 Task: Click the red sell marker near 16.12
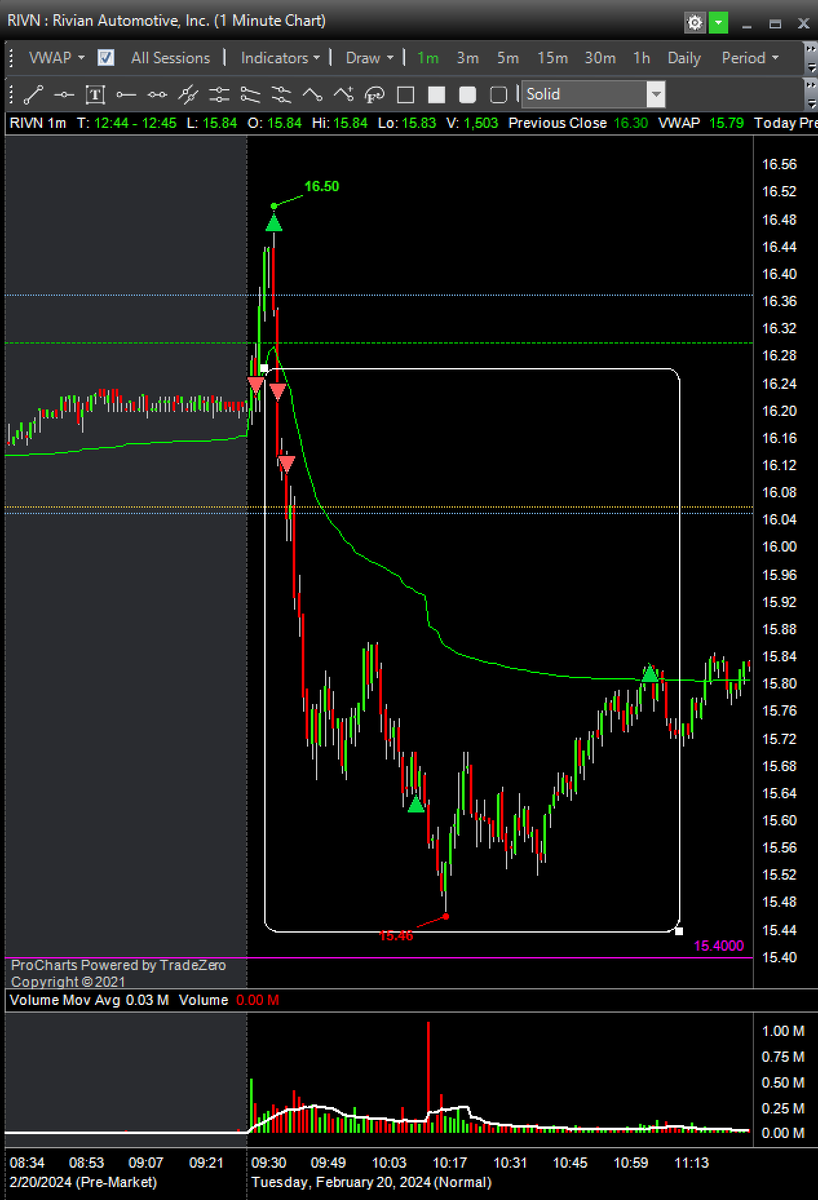click(286, 464)
